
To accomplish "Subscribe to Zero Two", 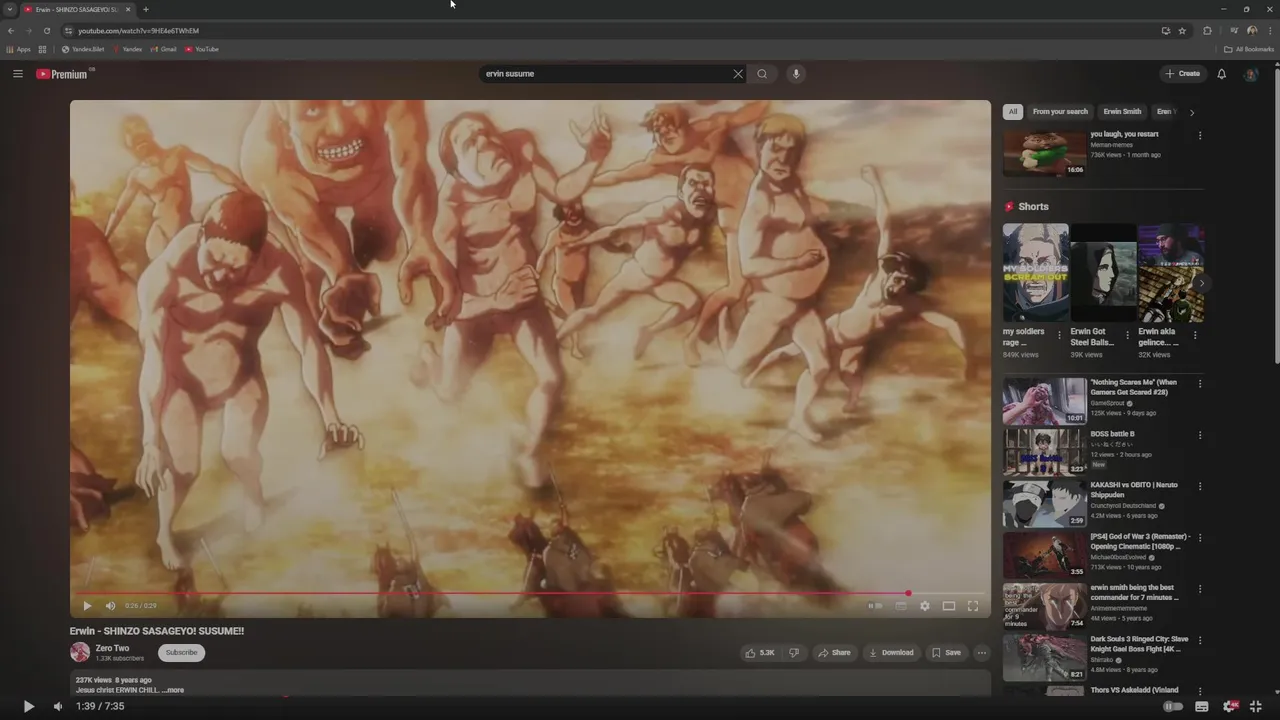I will click(x=181, y=653).
